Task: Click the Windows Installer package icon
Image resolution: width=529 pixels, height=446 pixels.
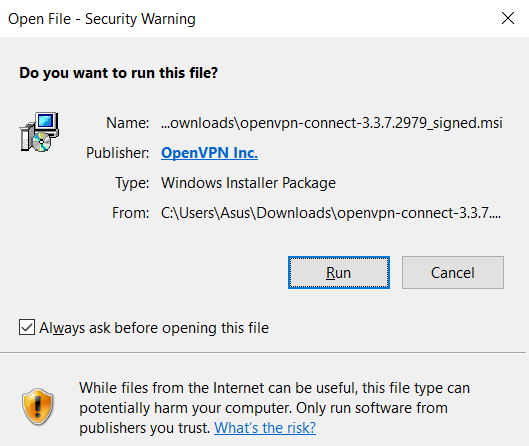Action: [x=39, y=132]
